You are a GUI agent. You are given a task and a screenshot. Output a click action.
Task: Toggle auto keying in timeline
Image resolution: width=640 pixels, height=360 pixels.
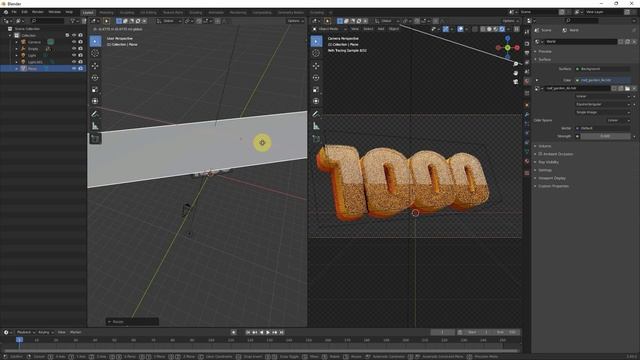click(x=233, y=332)
